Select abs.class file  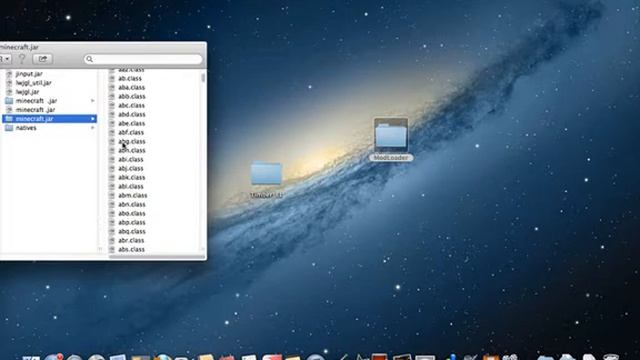[131, 249]
